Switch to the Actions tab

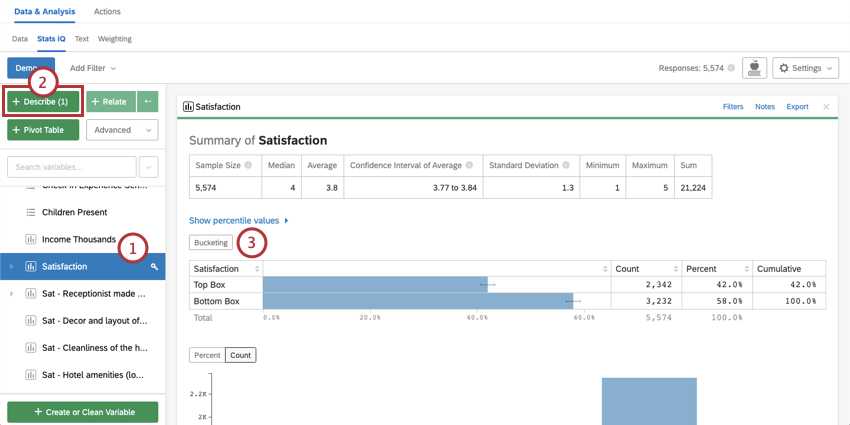(107, 11)
